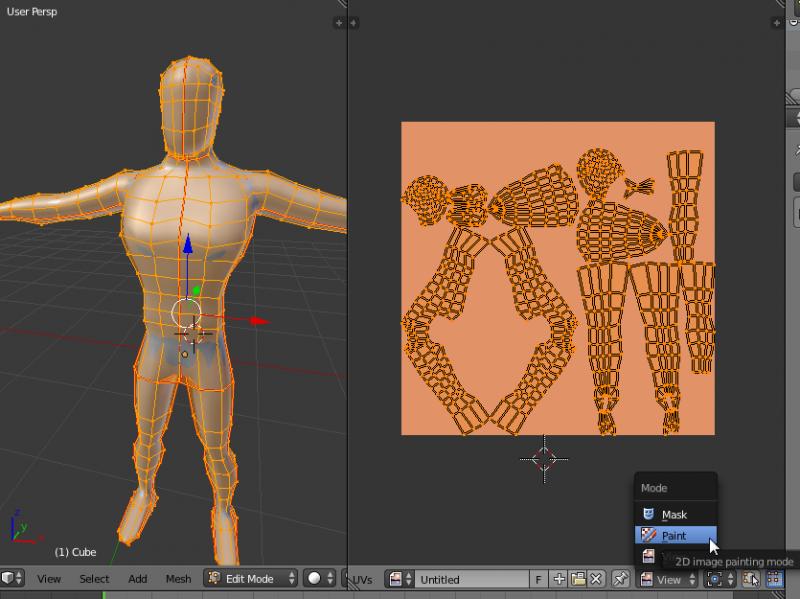The width and height of the screenshot is (800, 599).
Task: Open the 3D viewport editor type selector
Action: [x=12, y=578]
